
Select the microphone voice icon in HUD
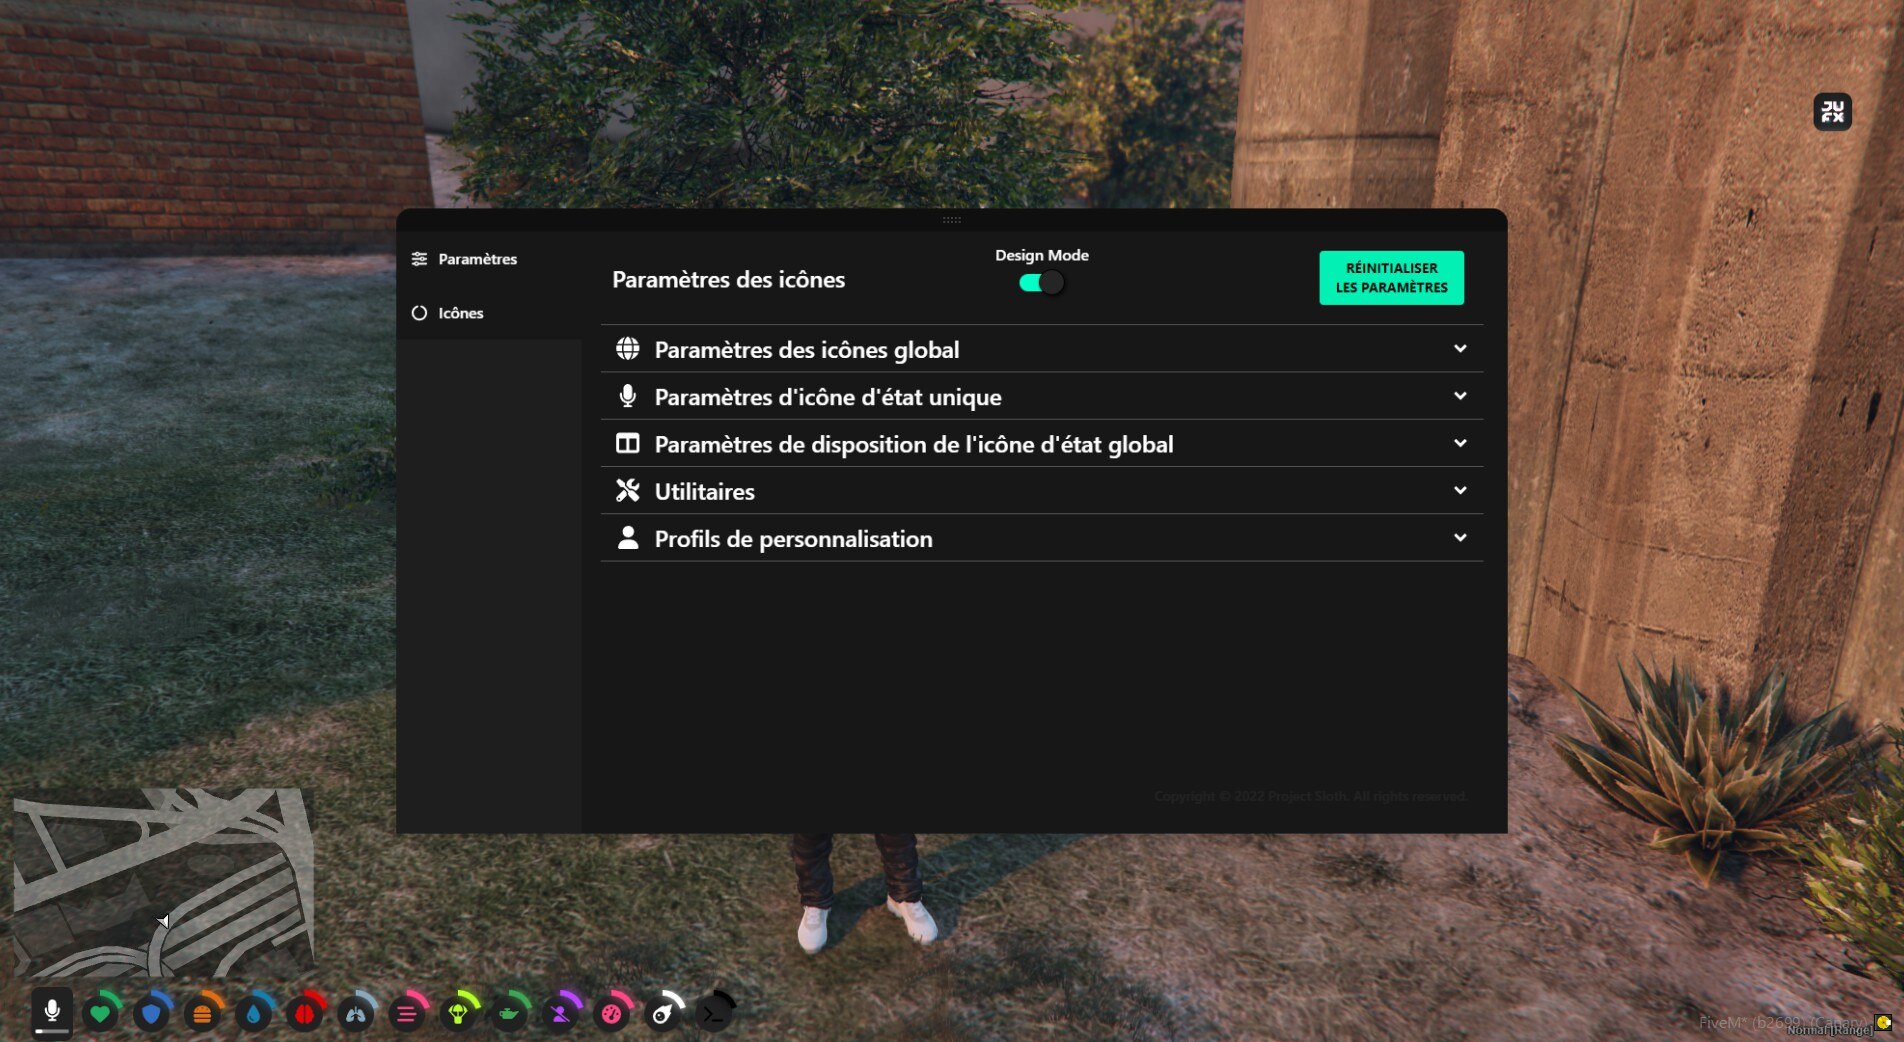coord(52,1012)
